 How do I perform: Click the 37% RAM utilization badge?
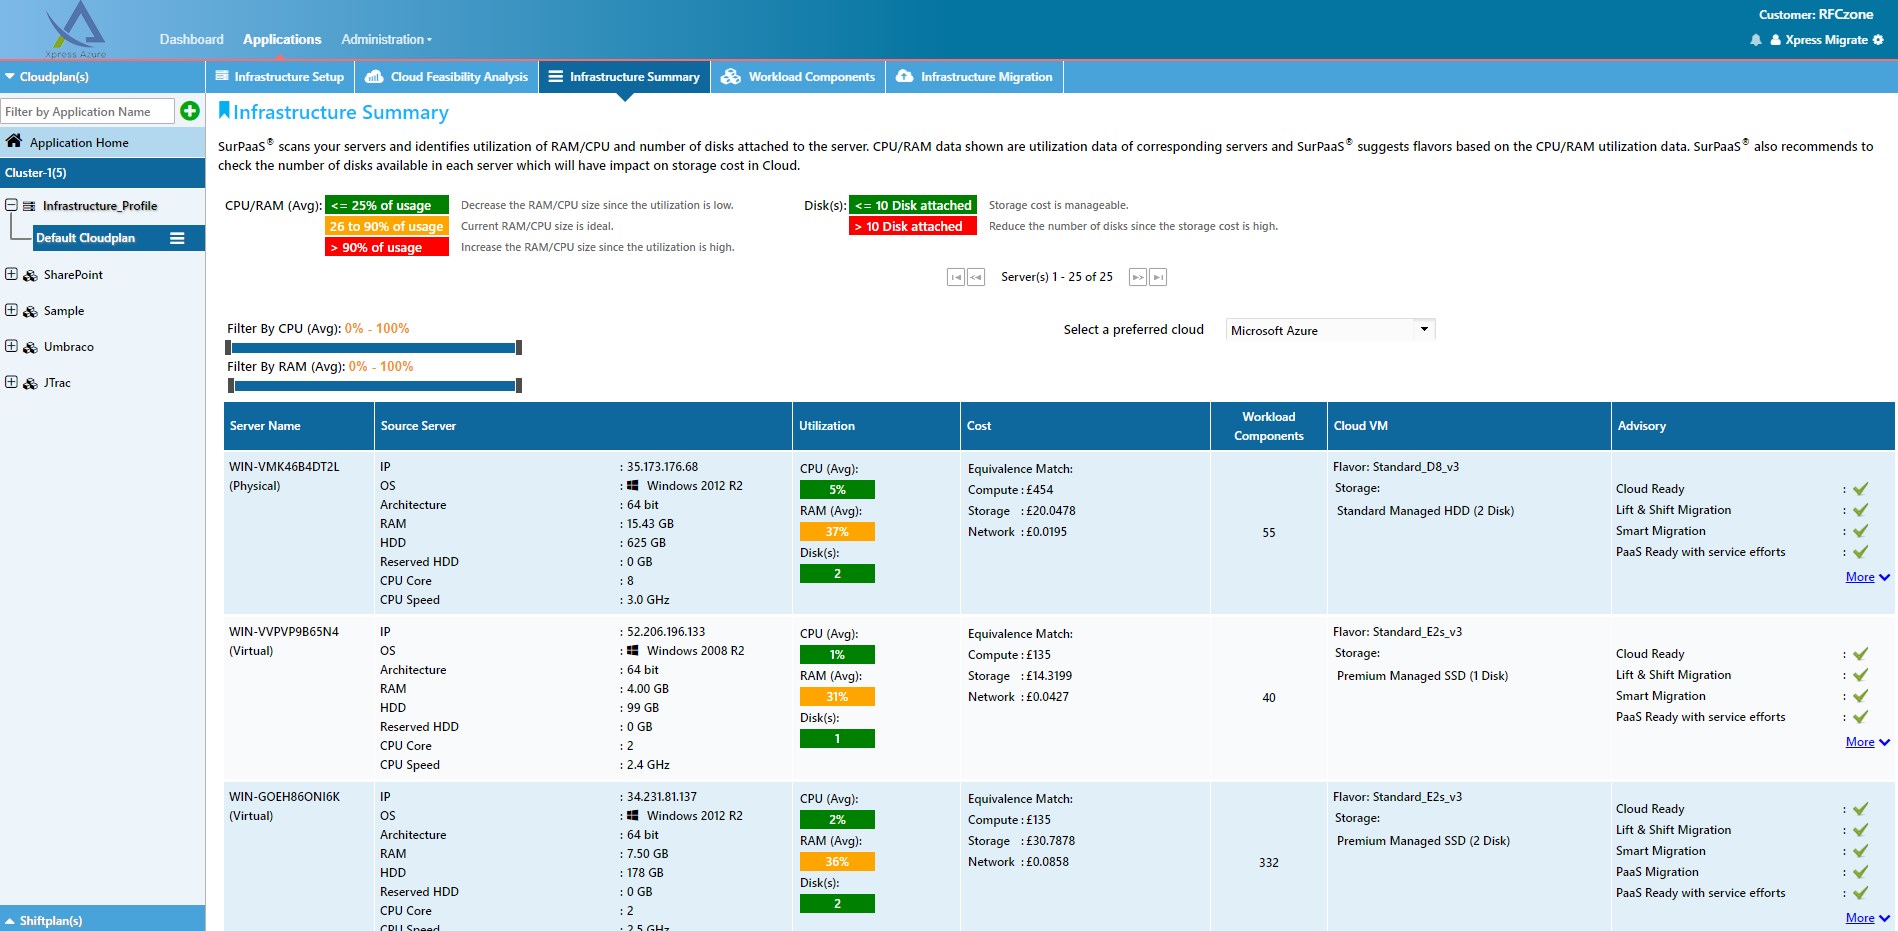click(837, 532)
